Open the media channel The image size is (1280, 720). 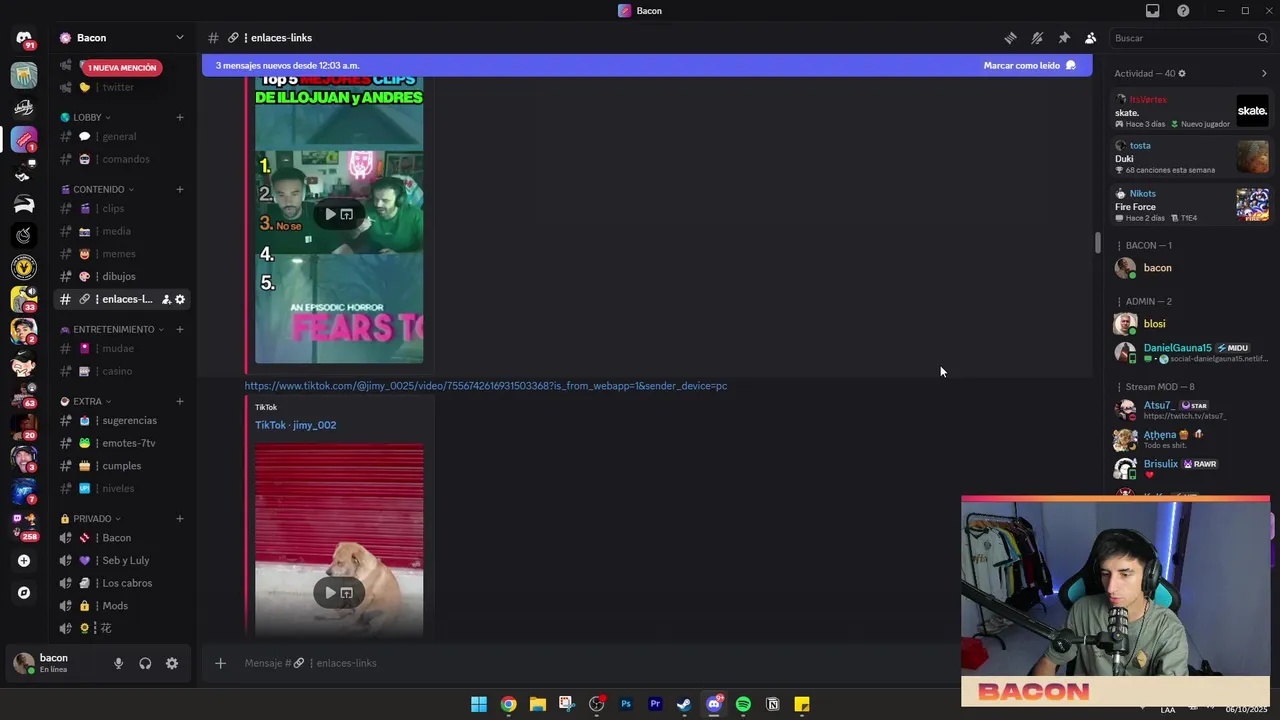[123, 231]
